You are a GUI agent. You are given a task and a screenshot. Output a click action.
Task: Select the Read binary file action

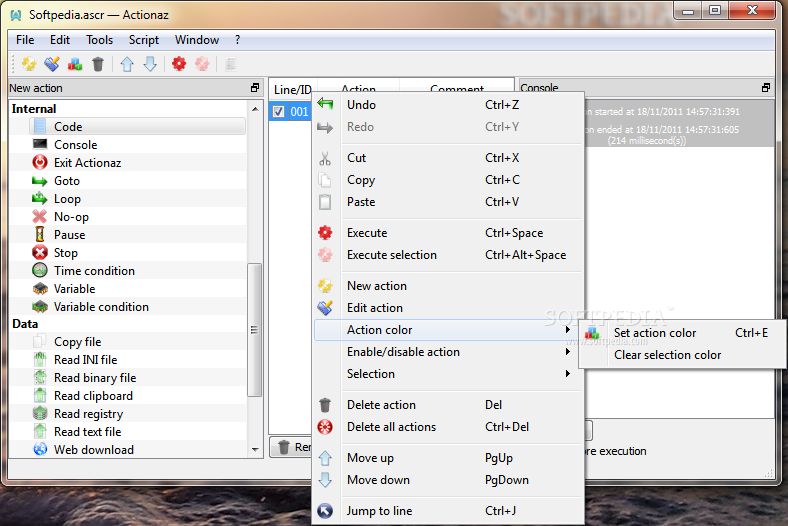137,378
